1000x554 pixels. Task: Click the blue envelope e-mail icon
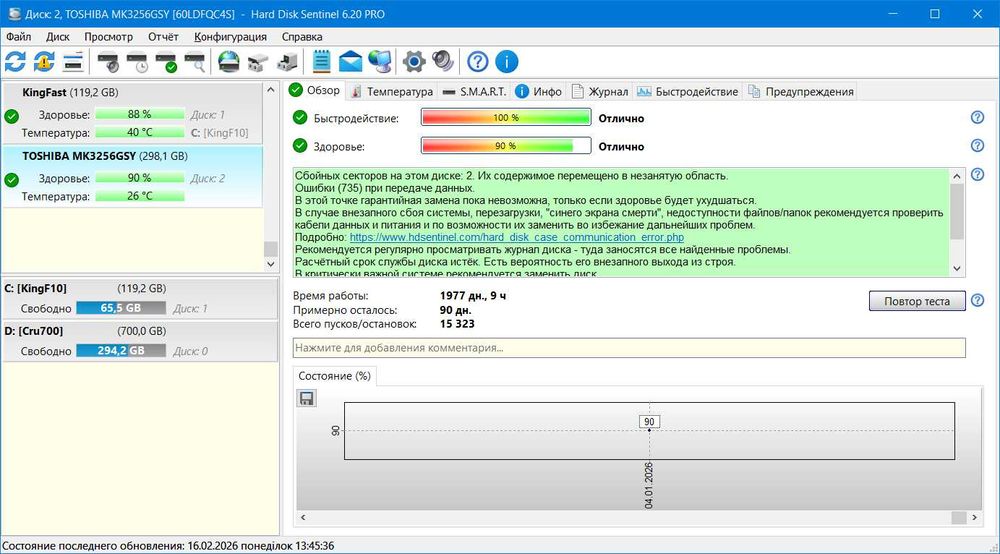tap(350, 62)
